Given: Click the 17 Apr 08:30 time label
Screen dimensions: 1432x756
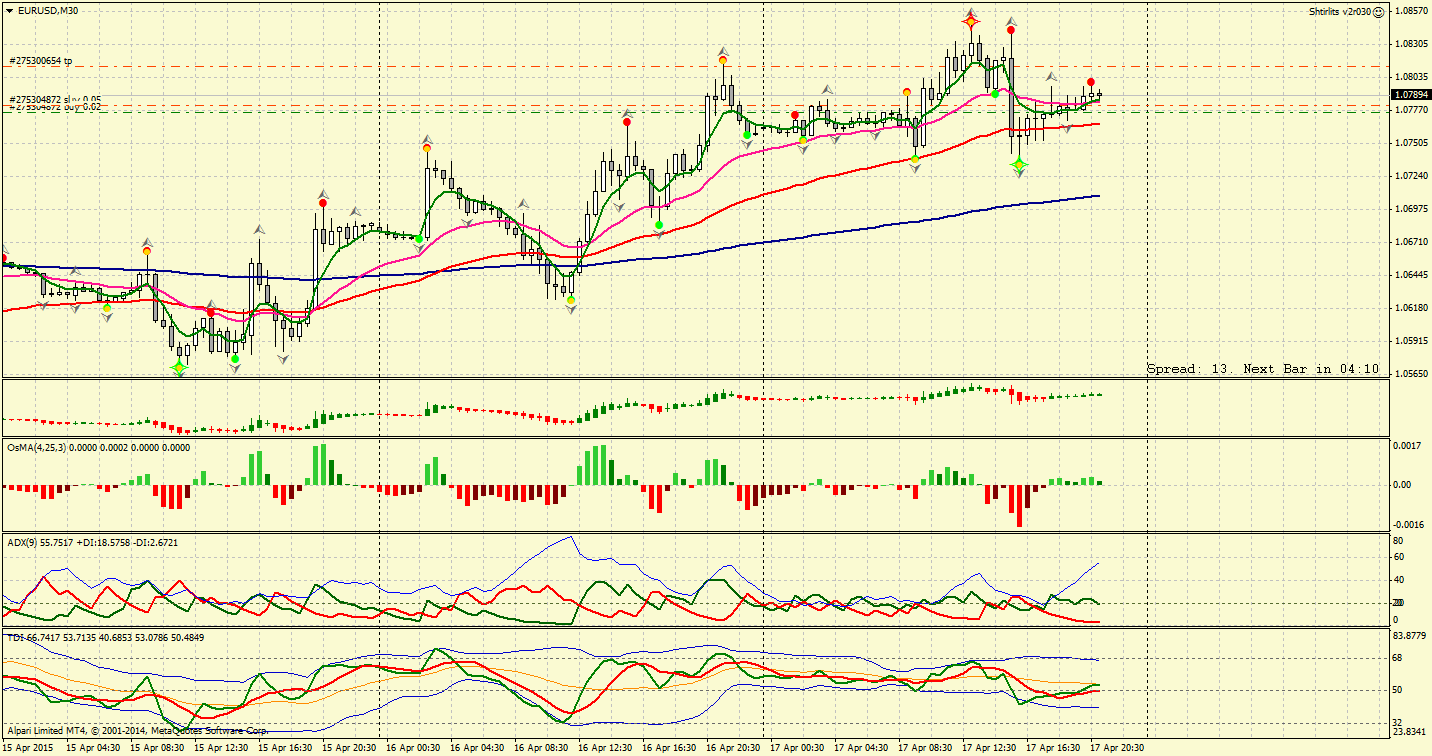Looking at the screenshot, I should (924, 748).
